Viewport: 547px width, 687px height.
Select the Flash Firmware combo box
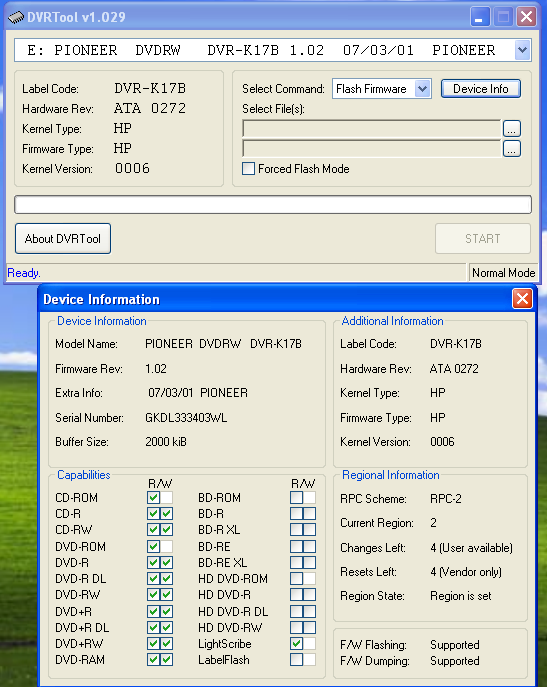click(382, 89)
